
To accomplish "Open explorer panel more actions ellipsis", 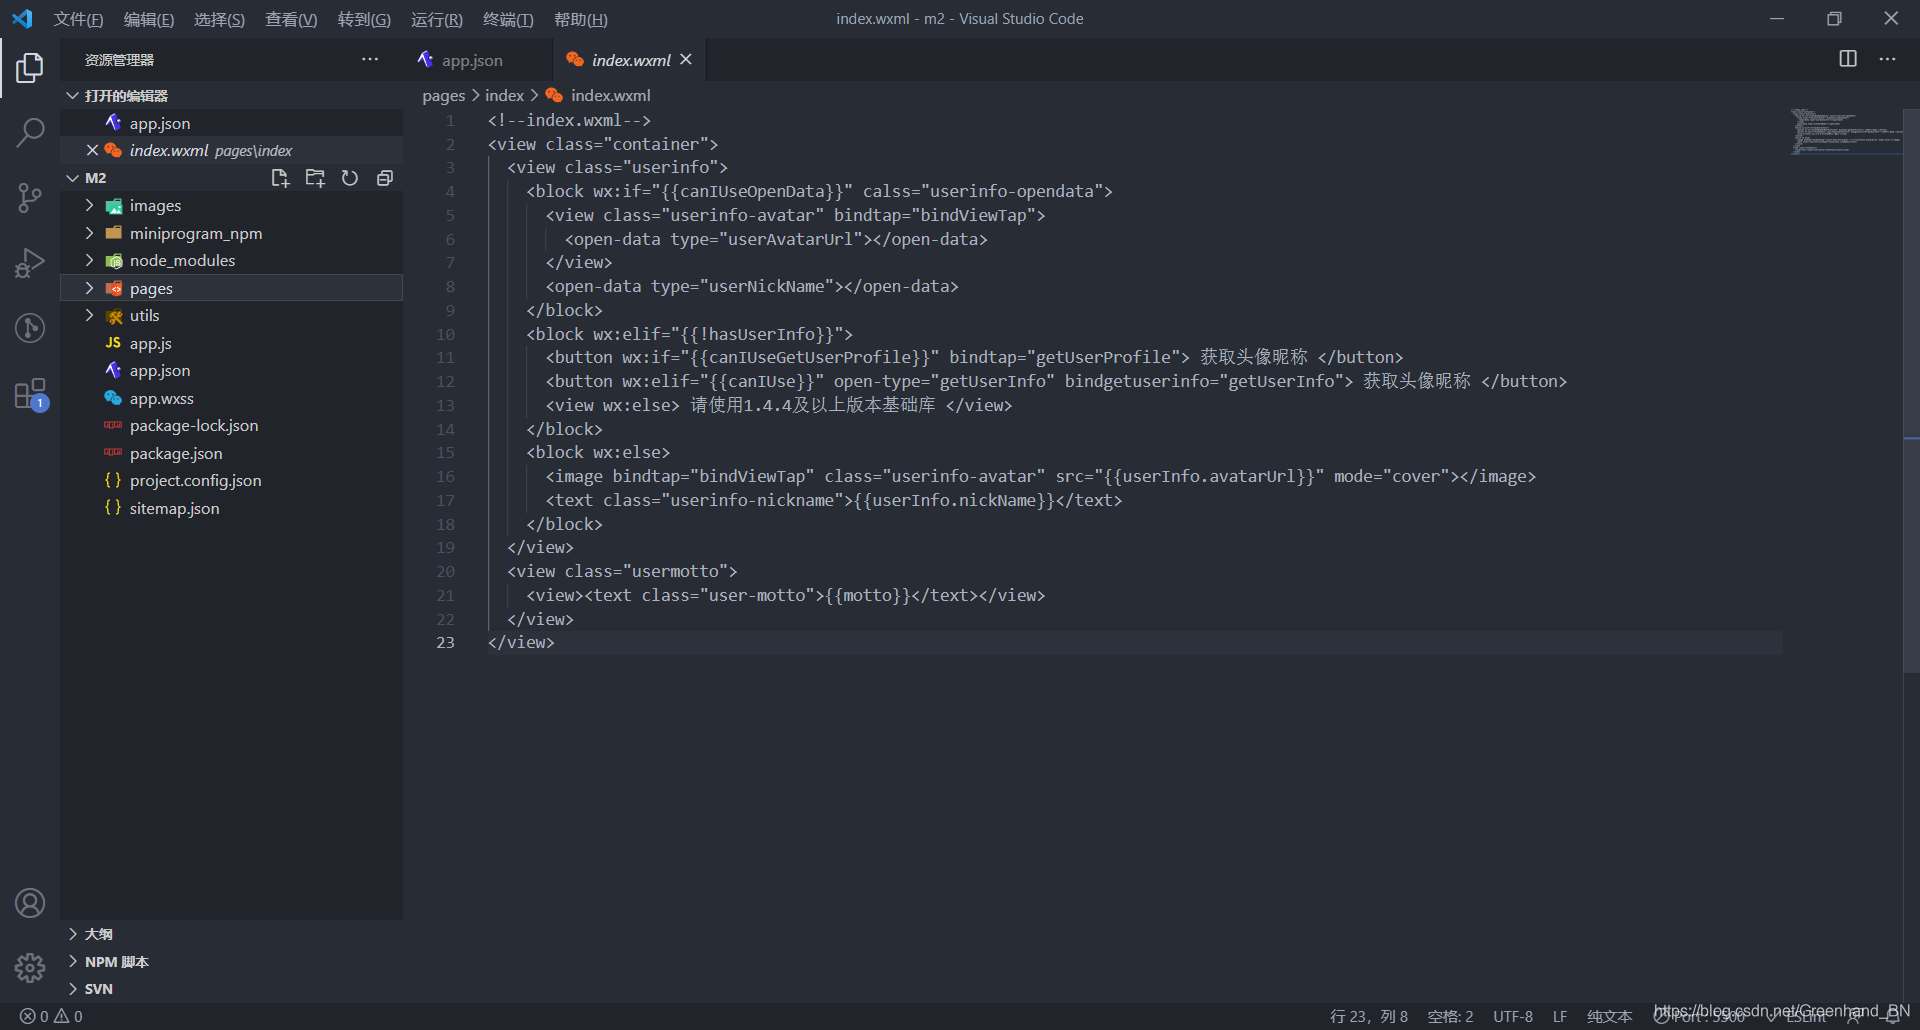I will 370,60.
